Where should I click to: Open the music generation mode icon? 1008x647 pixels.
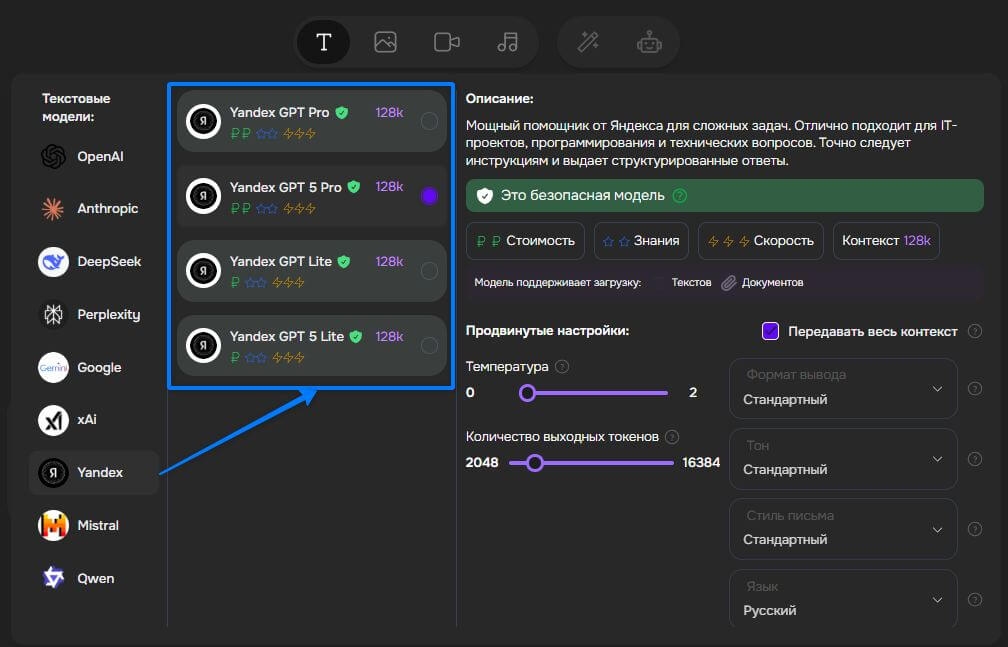(x=507, y=42)
